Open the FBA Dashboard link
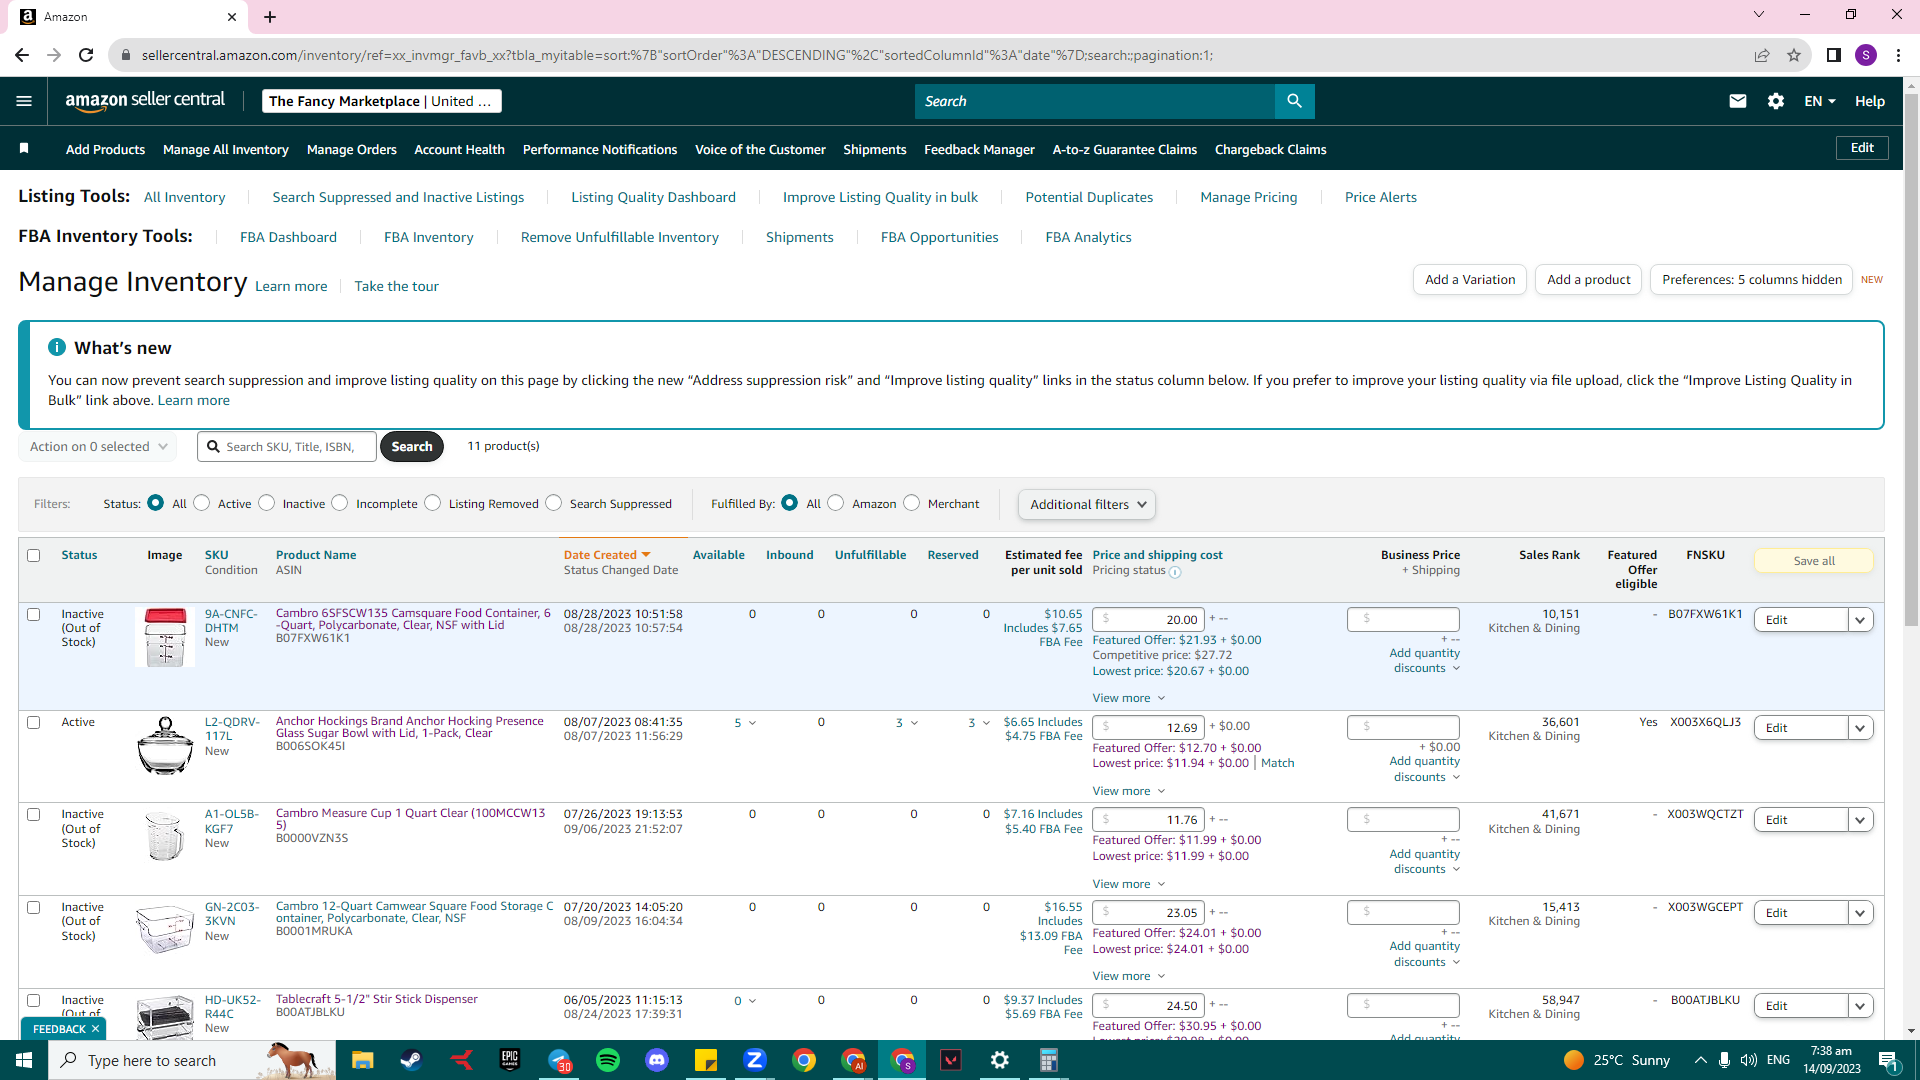The width and height of the screenshot is (1920, 1080). point(288,237)
